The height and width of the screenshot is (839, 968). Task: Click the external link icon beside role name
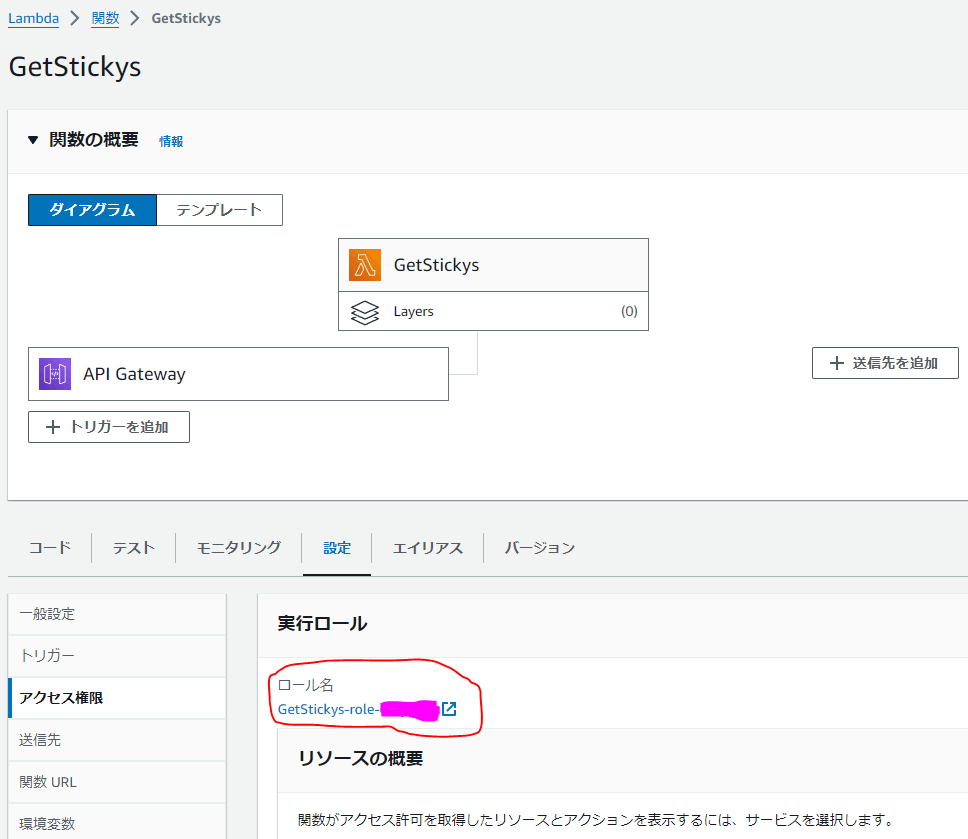(449, 709)
